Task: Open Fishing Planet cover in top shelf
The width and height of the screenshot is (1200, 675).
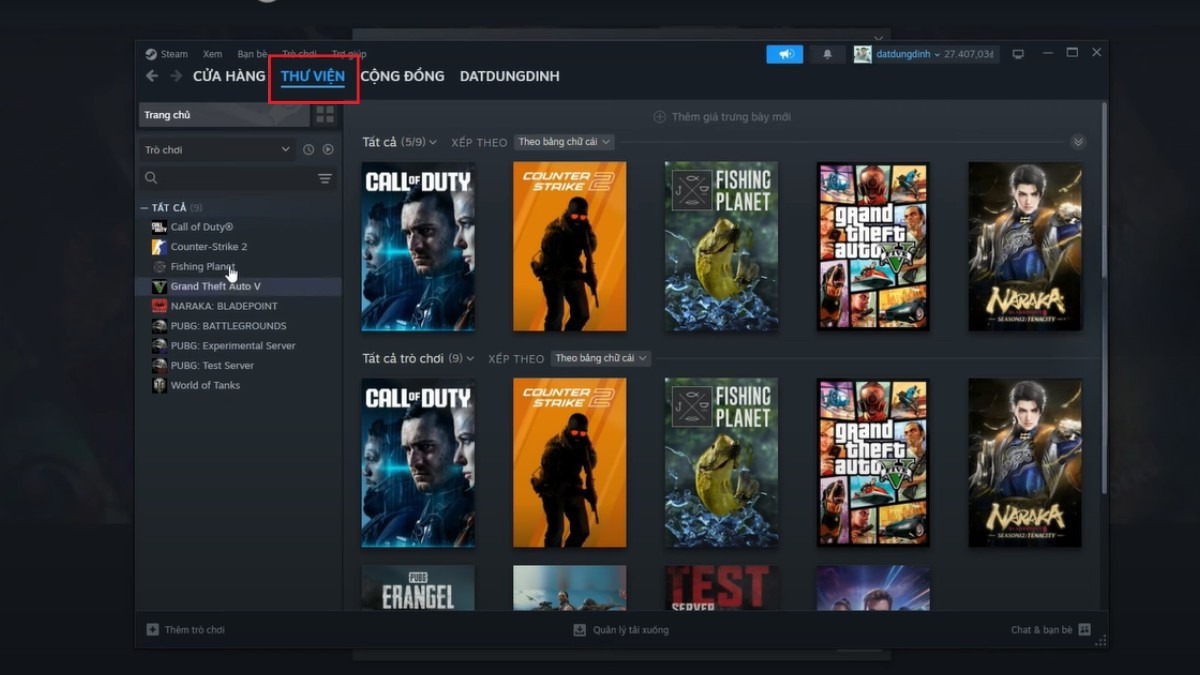Action: click(721, 247)
